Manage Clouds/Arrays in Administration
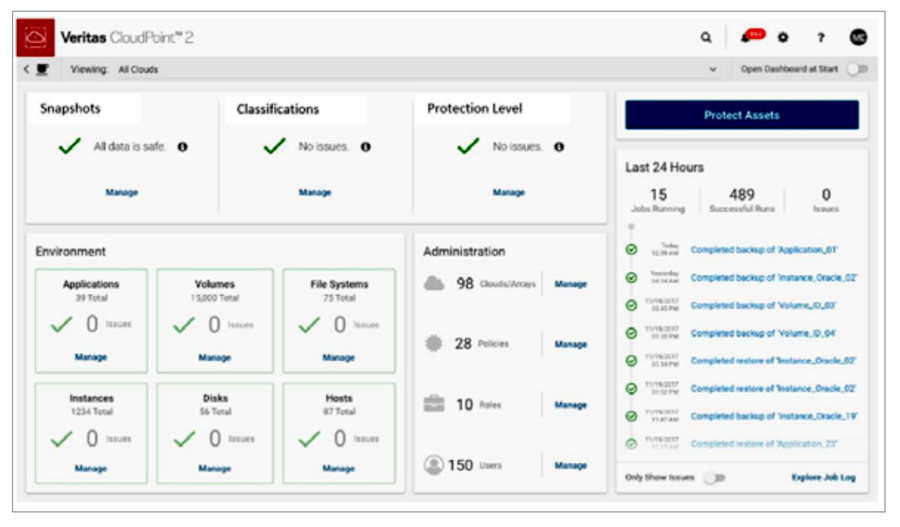The width and height of the screenshot is (900, 527). [x=571, y=284]
